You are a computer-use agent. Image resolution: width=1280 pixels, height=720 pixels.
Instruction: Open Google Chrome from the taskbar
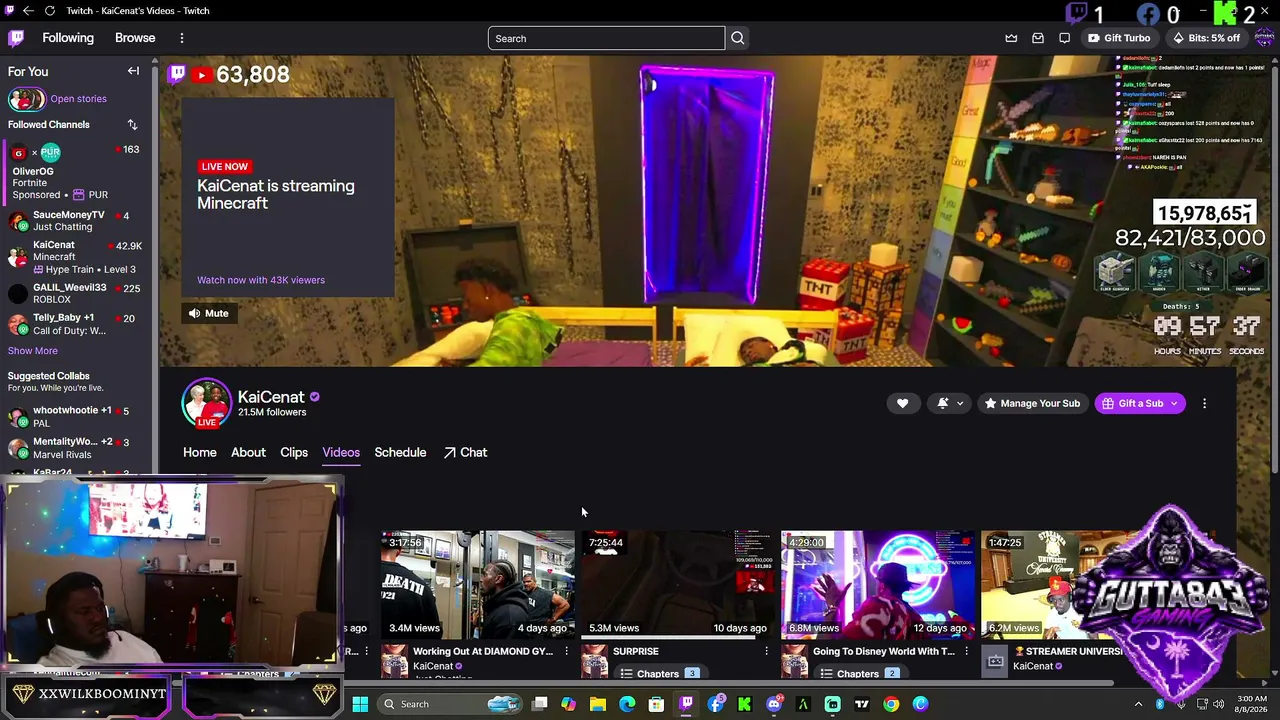pyautogui.click(x=891, y=704)
